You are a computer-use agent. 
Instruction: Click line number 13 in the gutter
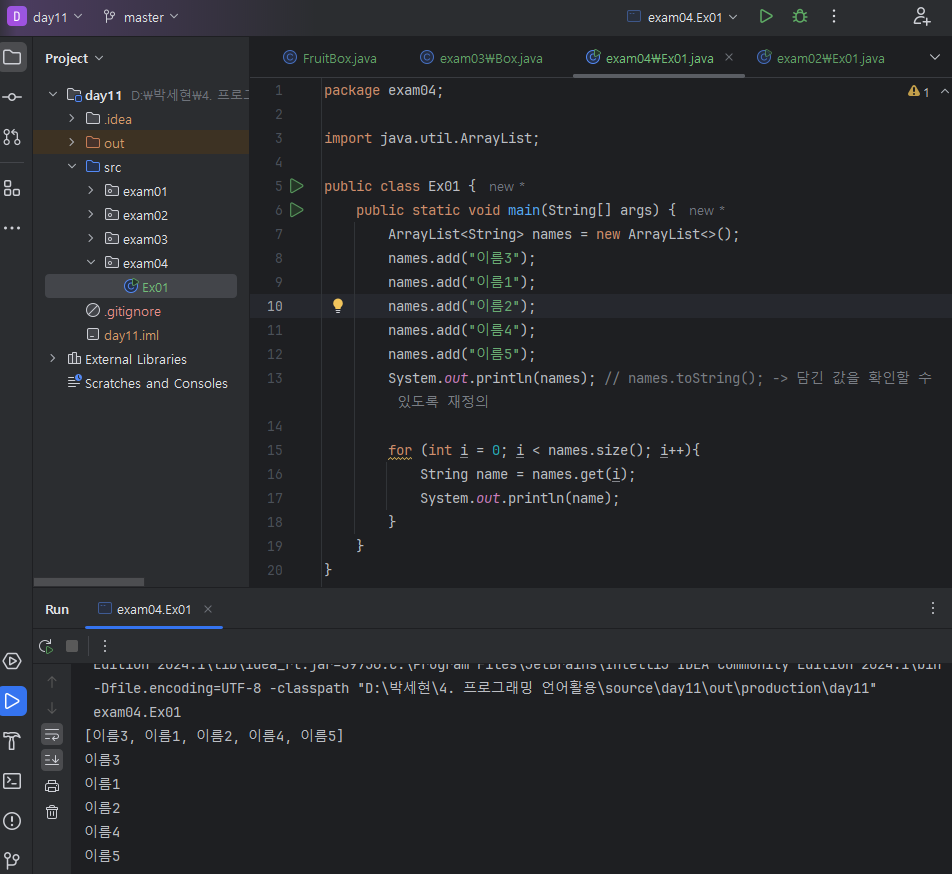(x=275, y=378)
